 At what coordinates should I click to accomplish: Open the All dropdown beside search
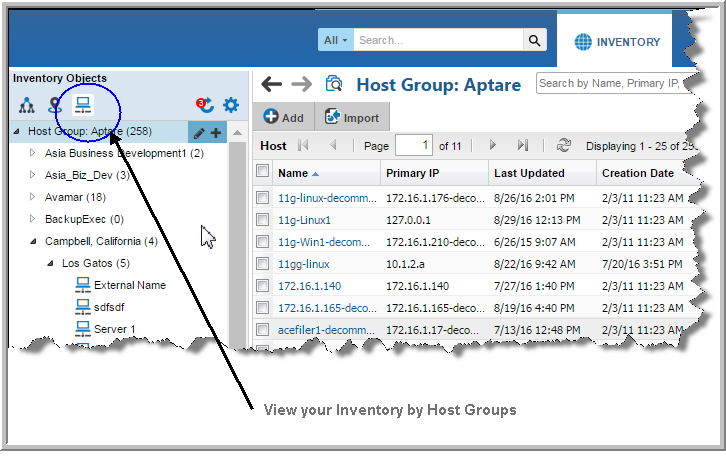click(335, 40)
